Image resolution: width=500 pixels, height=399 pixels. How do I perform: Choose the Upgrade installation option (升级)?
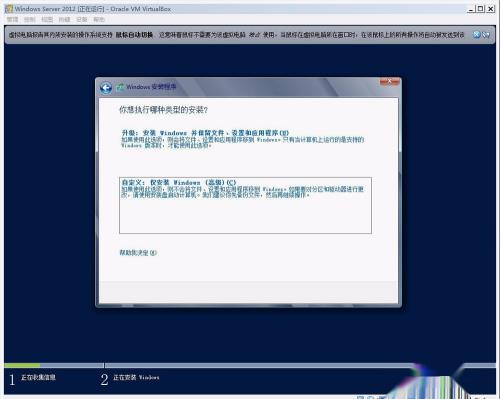pos(243,139)
